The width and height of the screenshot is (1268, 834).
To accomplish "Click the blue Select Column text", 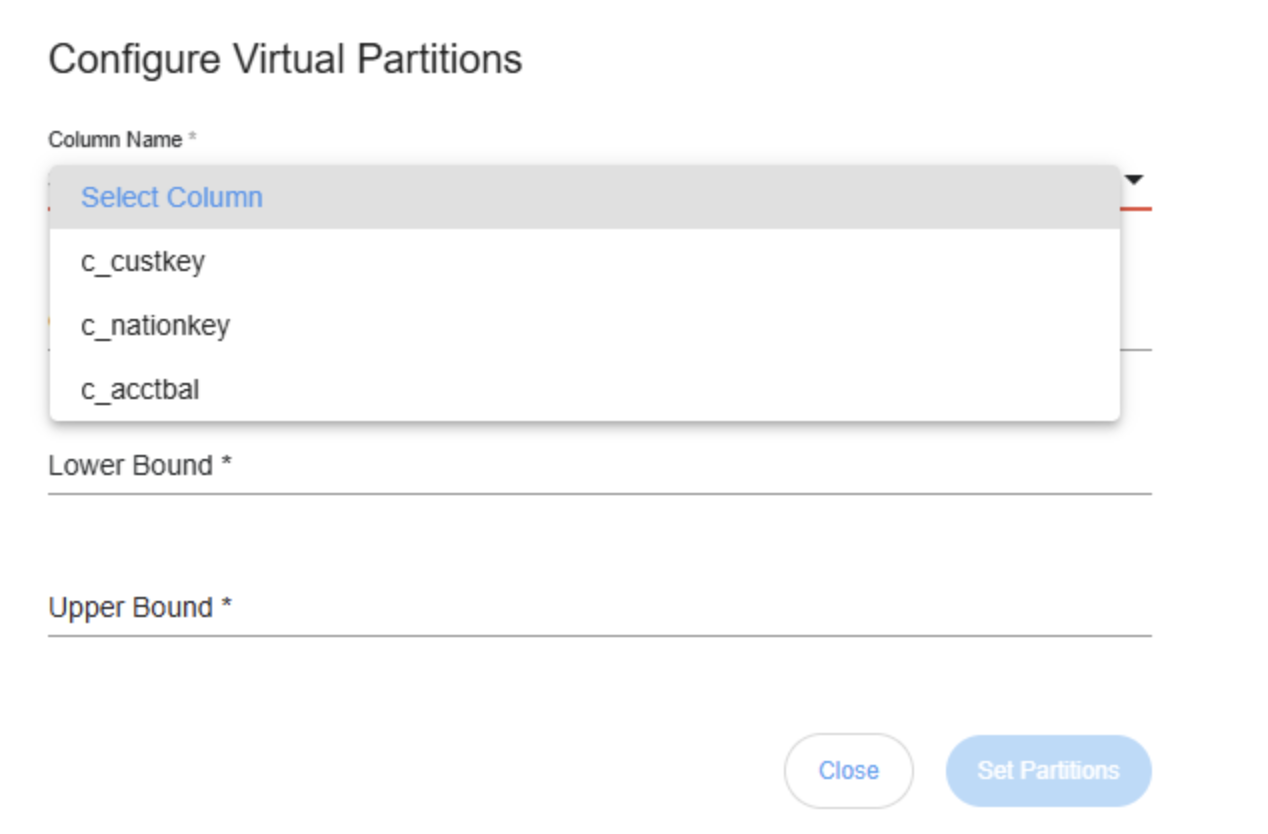I will (x=172, y=198).
